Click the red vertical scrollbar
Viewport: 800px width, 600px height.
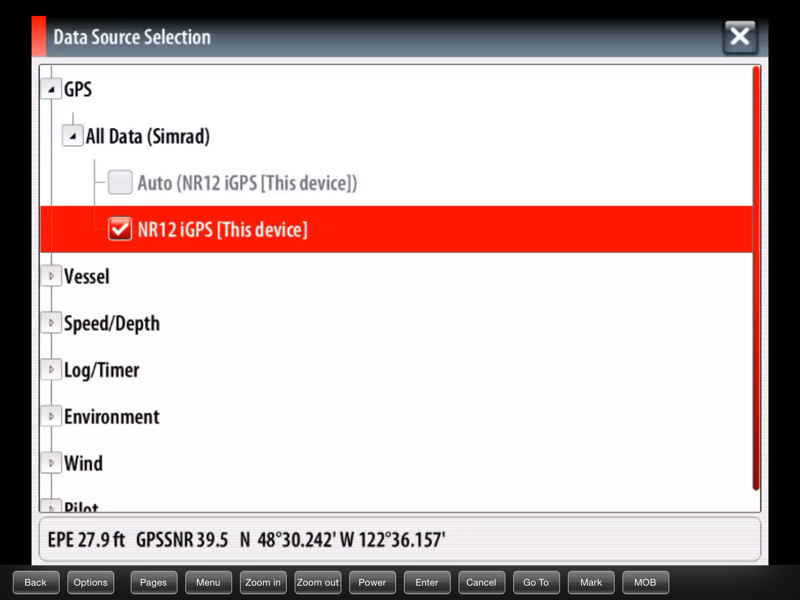click(x=756, y=278)
